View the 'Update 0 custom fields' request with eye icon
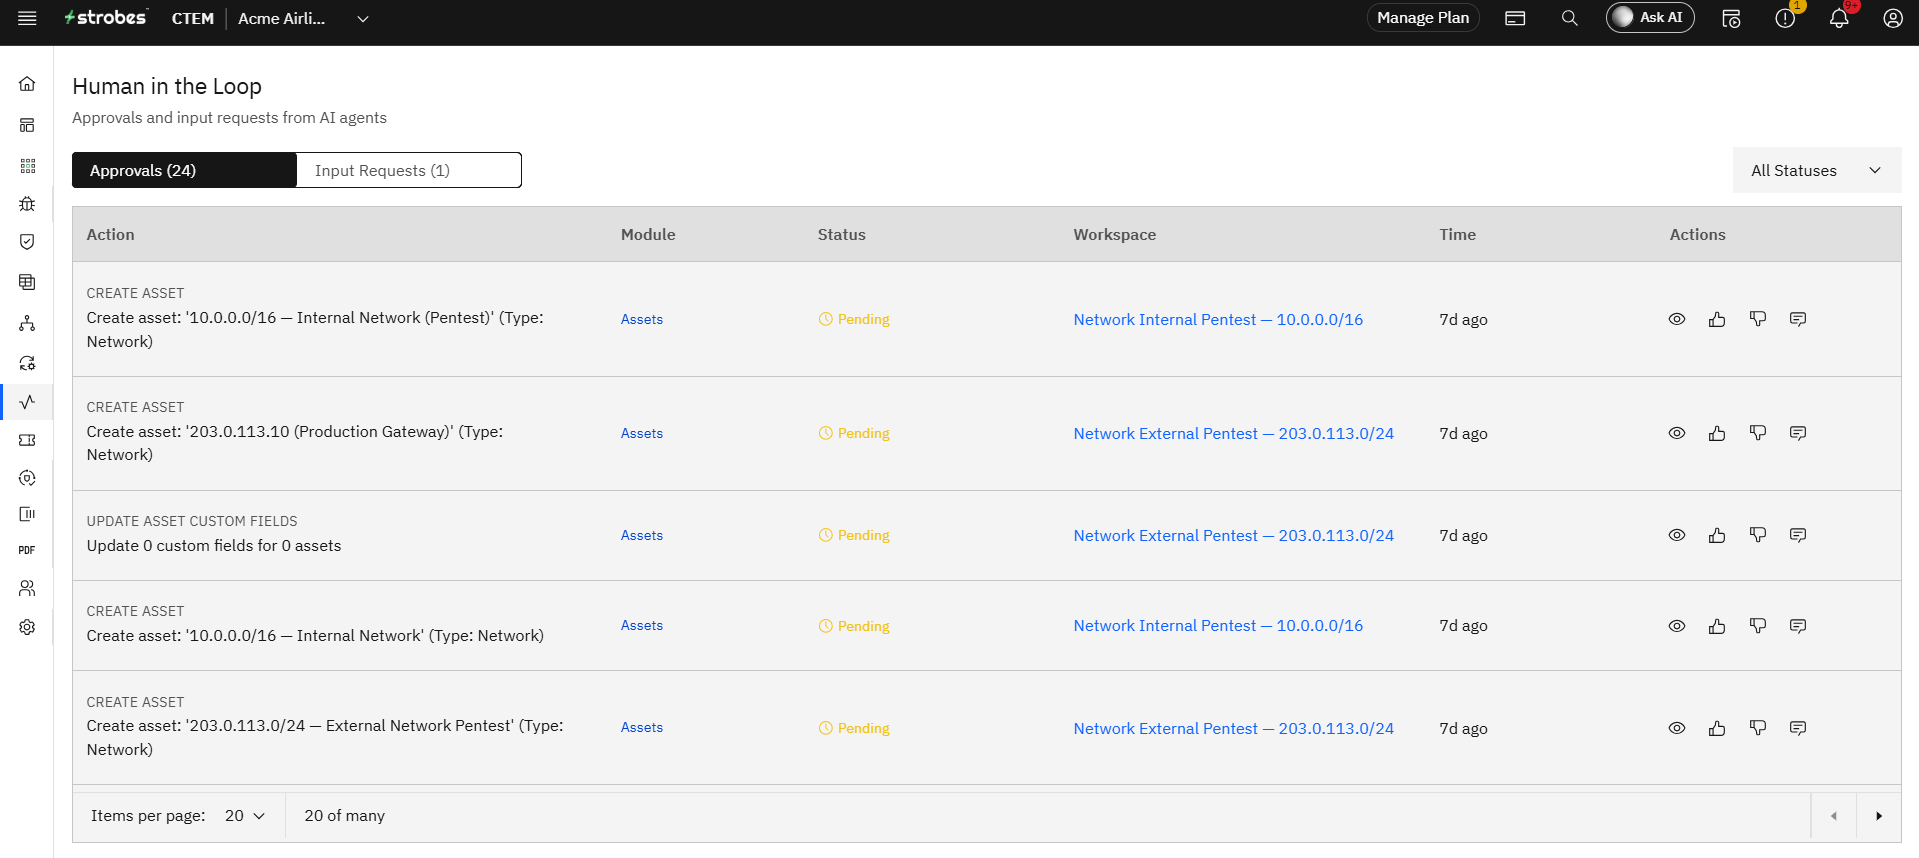Image resolution: width=1919 pixels, height=858 pixels. (x=1677, y=536)
